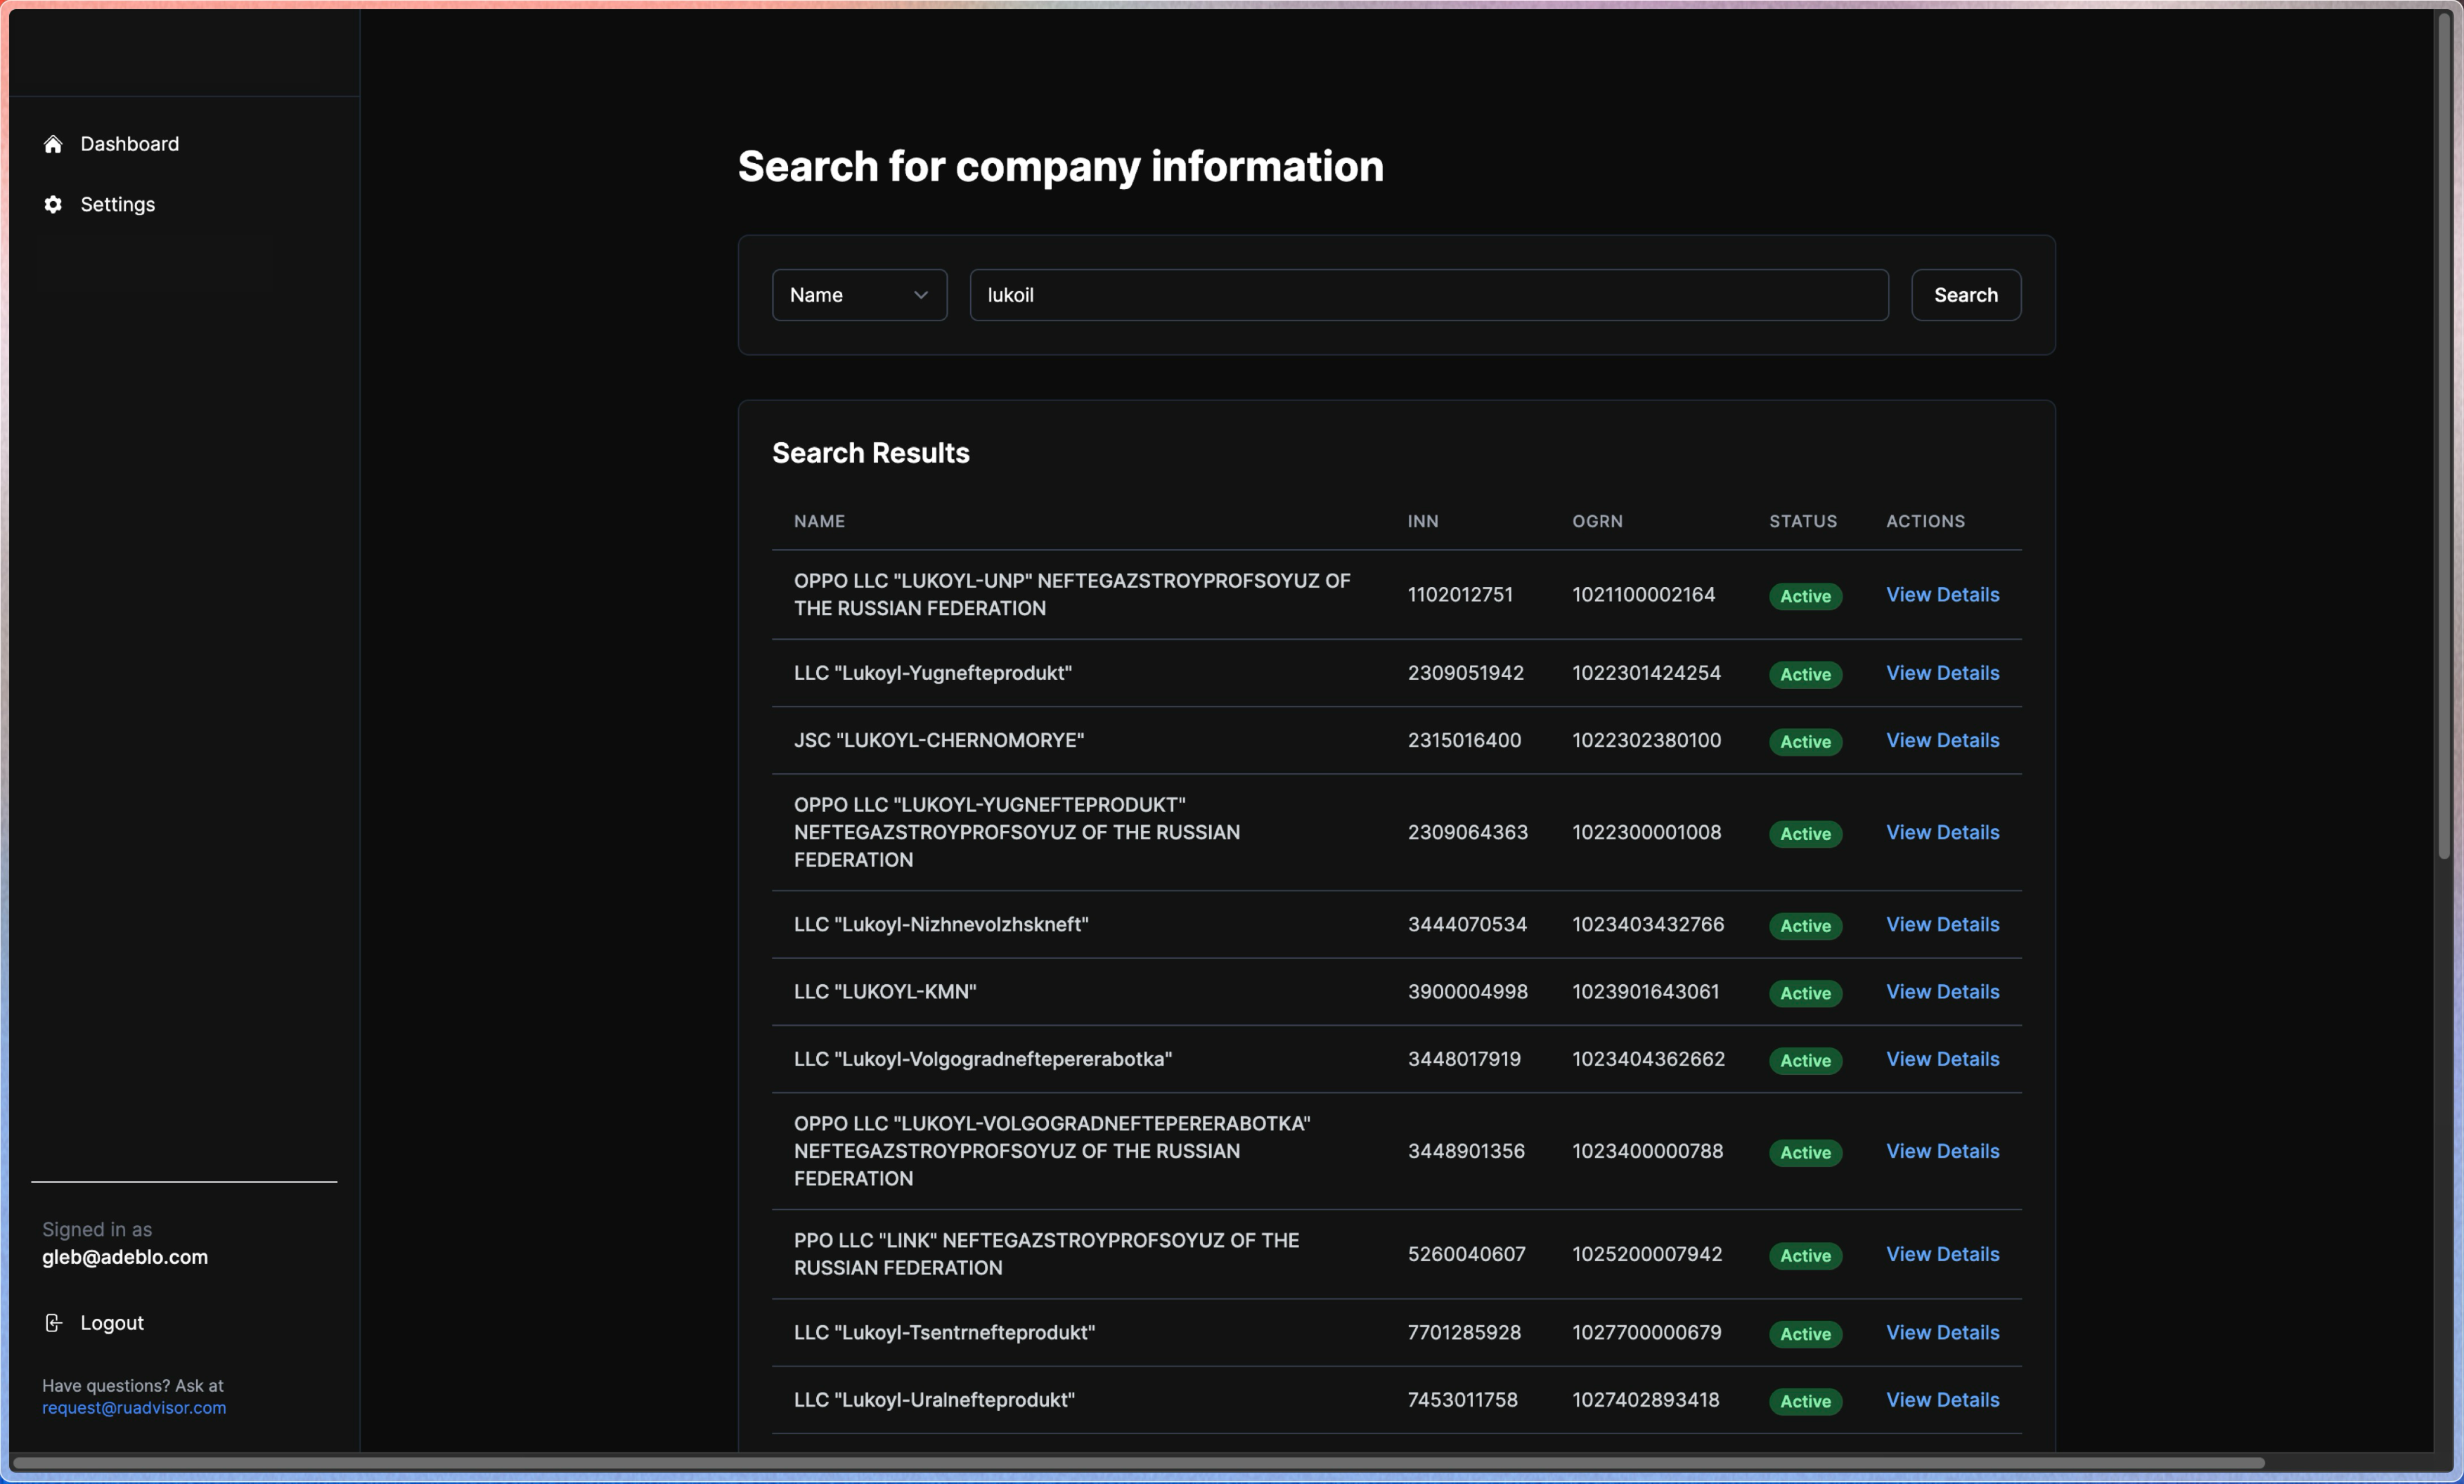This screenshot has height=1484, width=2464.
Task: View details for LLC "Lukoyl-Tsentrnefteprodukt"
Action: pyautogui.click(x=1941, y=1333)
